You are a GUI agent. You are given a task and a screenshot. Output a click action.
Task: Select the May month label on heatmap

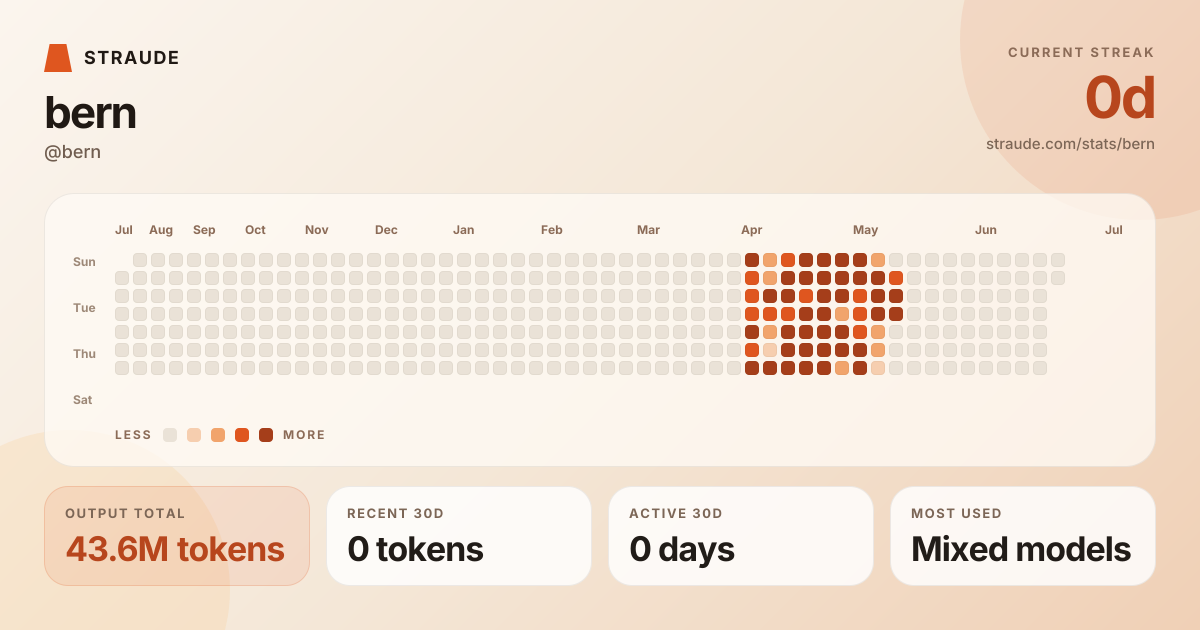pyautogui.click(x=865, y=230)
